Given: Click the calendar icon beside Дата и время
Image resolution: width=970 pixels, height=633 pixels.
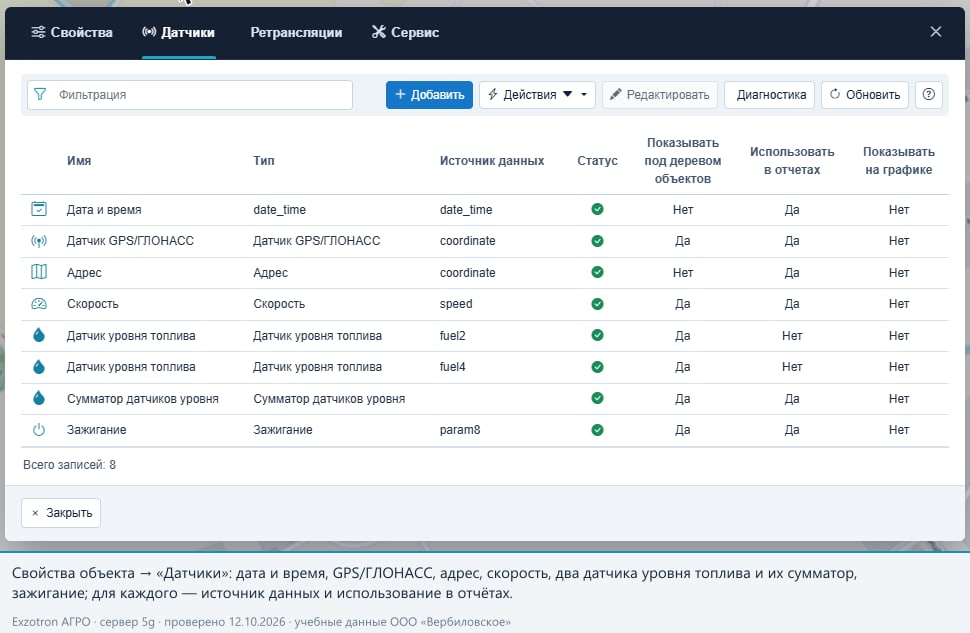Looking at the screenshot, I should tap(39, 209).
